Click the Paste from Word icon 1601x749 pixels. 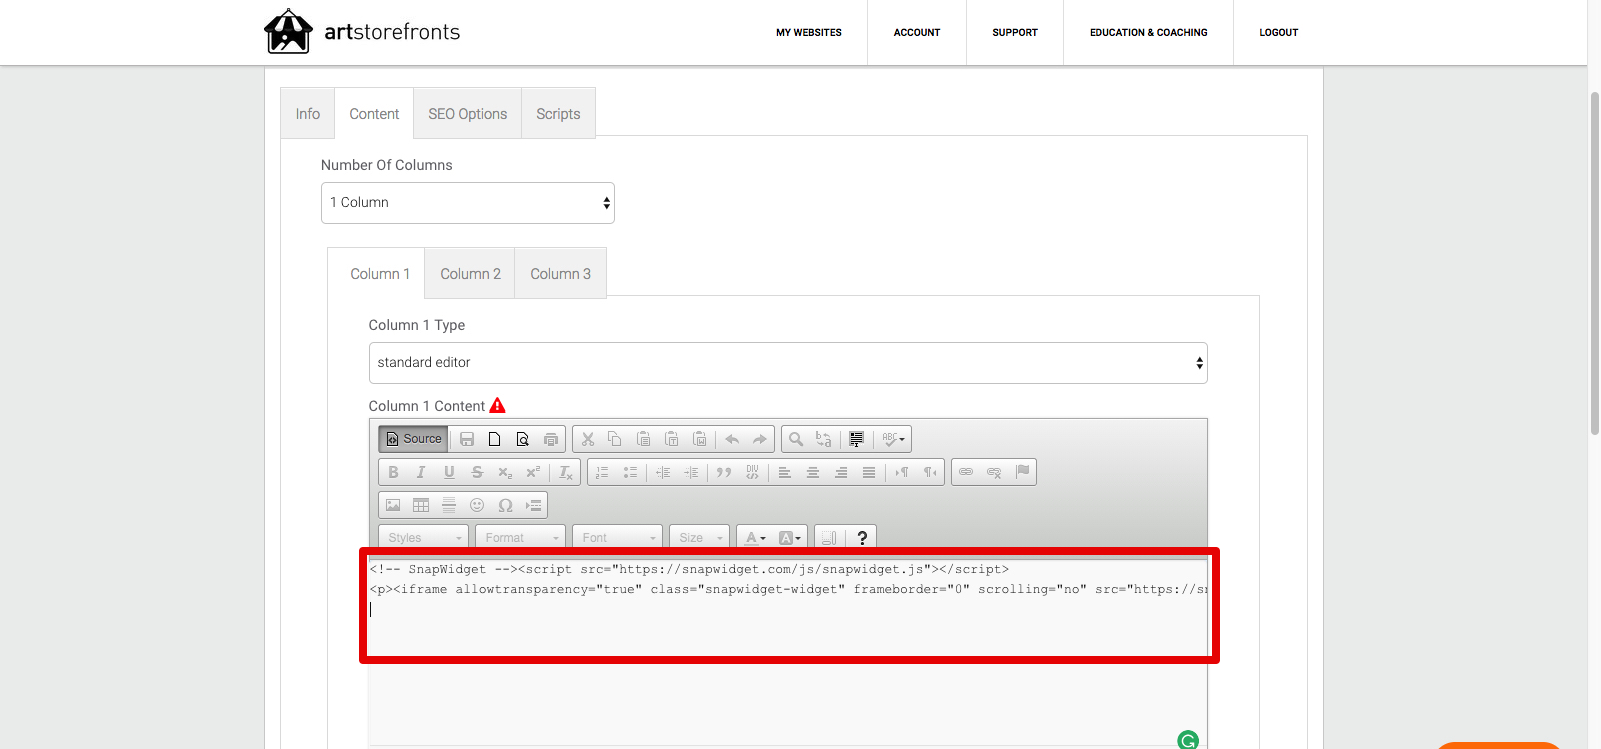[x=700, y=439]
